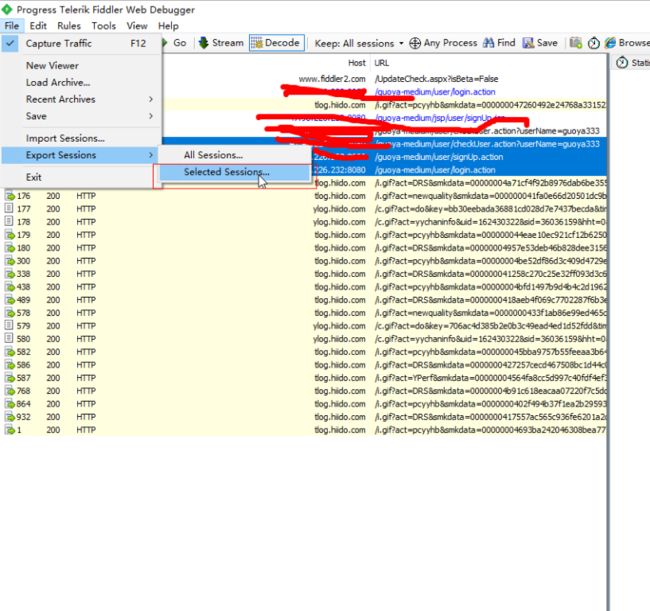Open the Rules menu
The width and height of the screenshot is (650, 611).
pyautogui.click(x=69, y=26)
